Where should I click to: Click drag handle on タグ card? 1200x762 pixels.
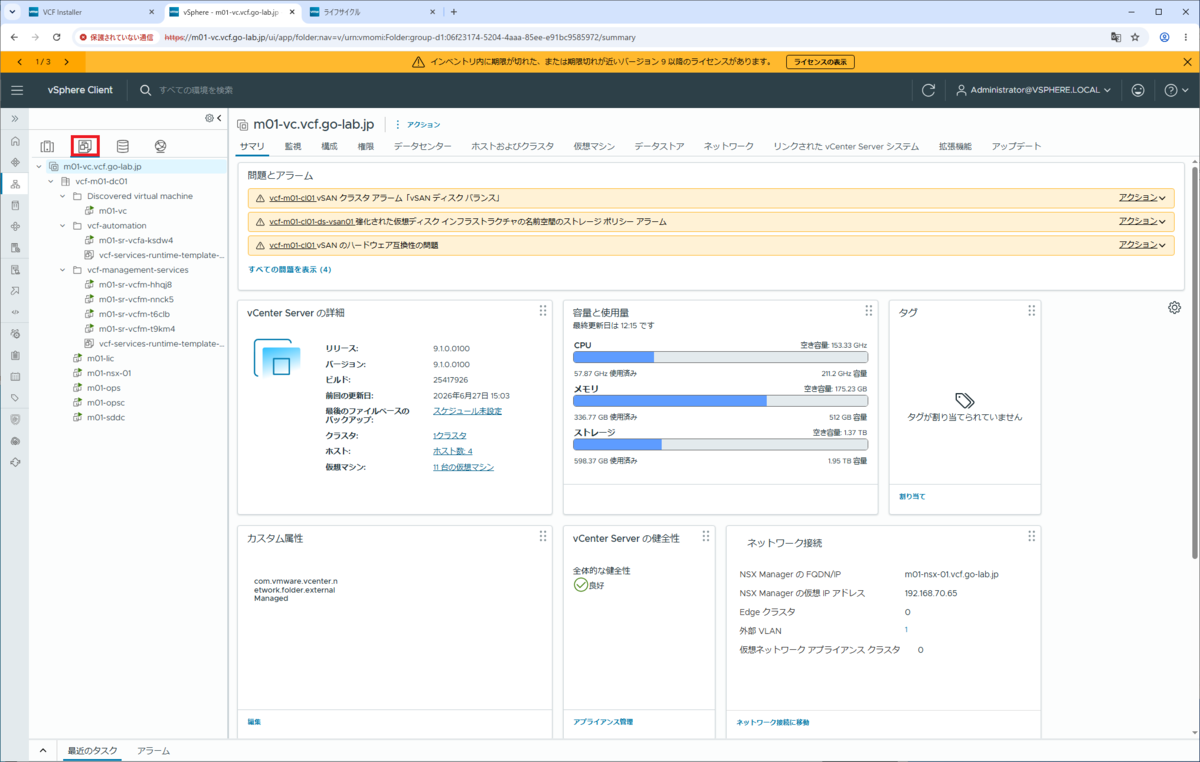tap(1031, 311)
